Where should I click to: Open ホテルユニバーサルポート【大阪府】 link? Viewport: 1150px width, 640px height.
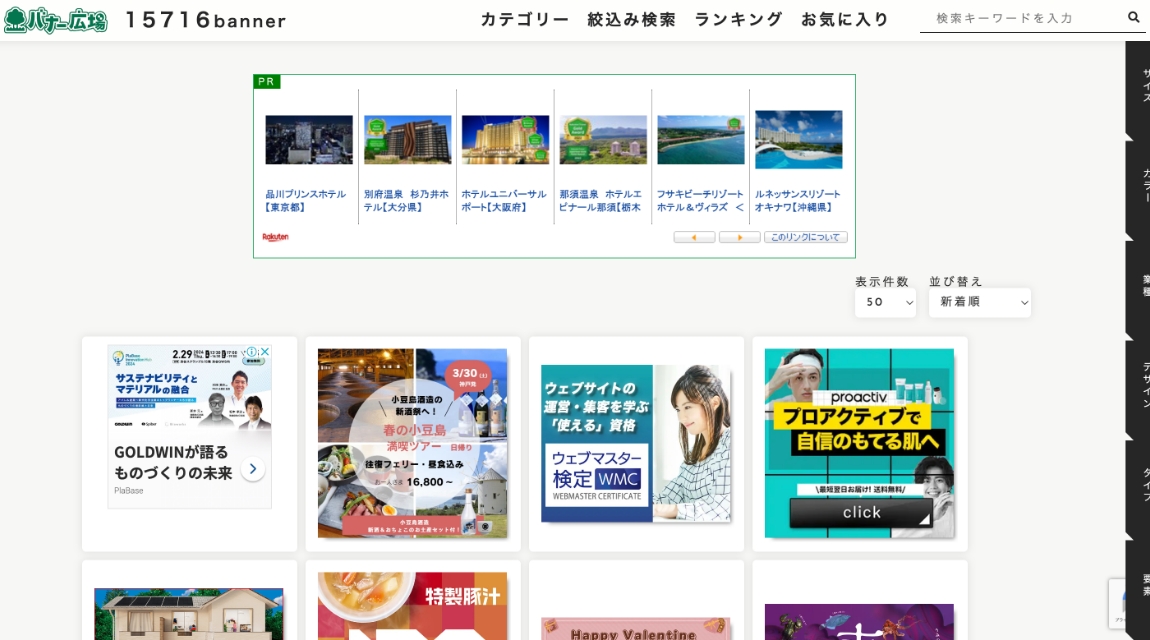[x=504, y=201]
